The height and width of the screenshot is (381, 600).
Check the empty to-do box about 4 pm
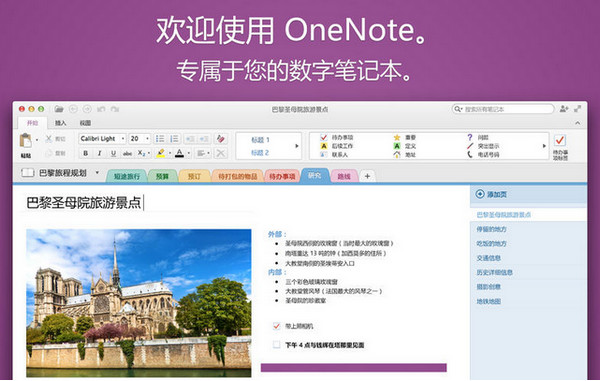pyautogui.click(x=276, y=345)
